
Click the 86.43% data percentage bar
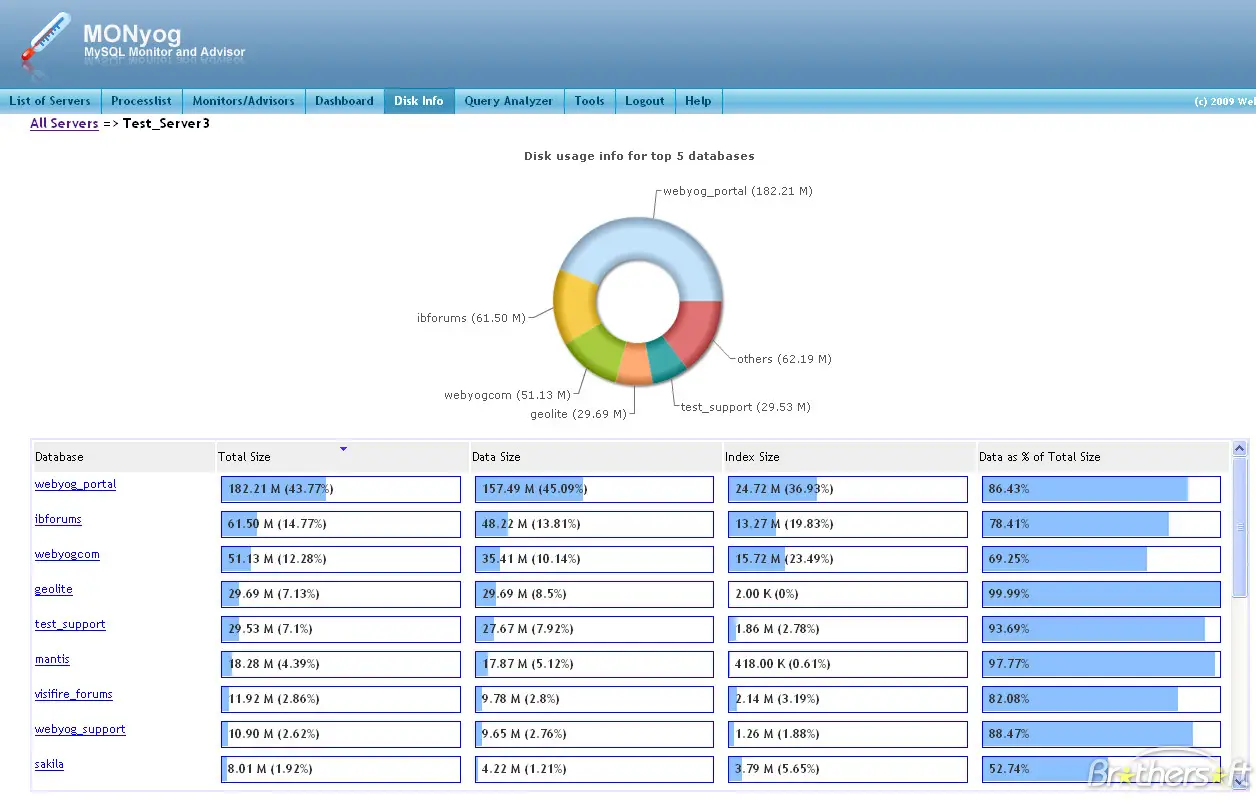click(x=1101, y=489)
